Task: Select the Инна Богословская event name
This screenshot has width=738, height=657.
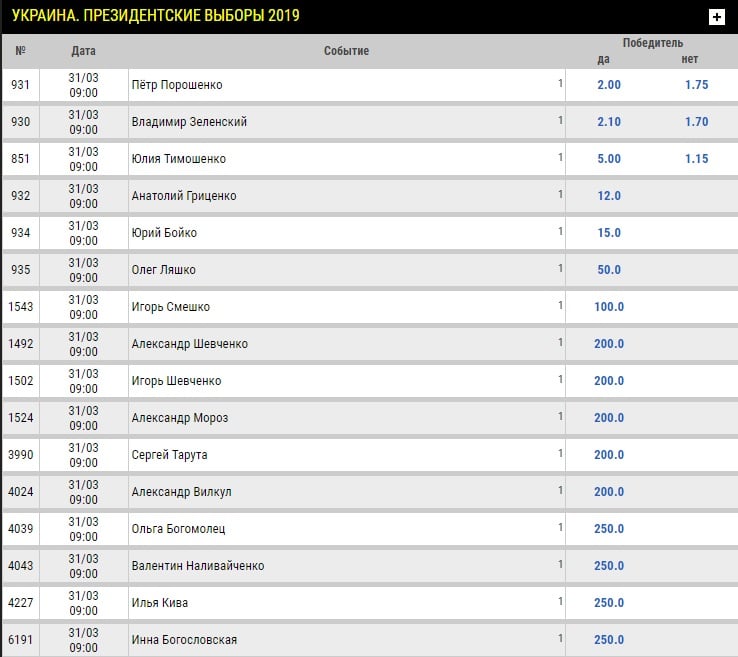Action: click(184, 640)
